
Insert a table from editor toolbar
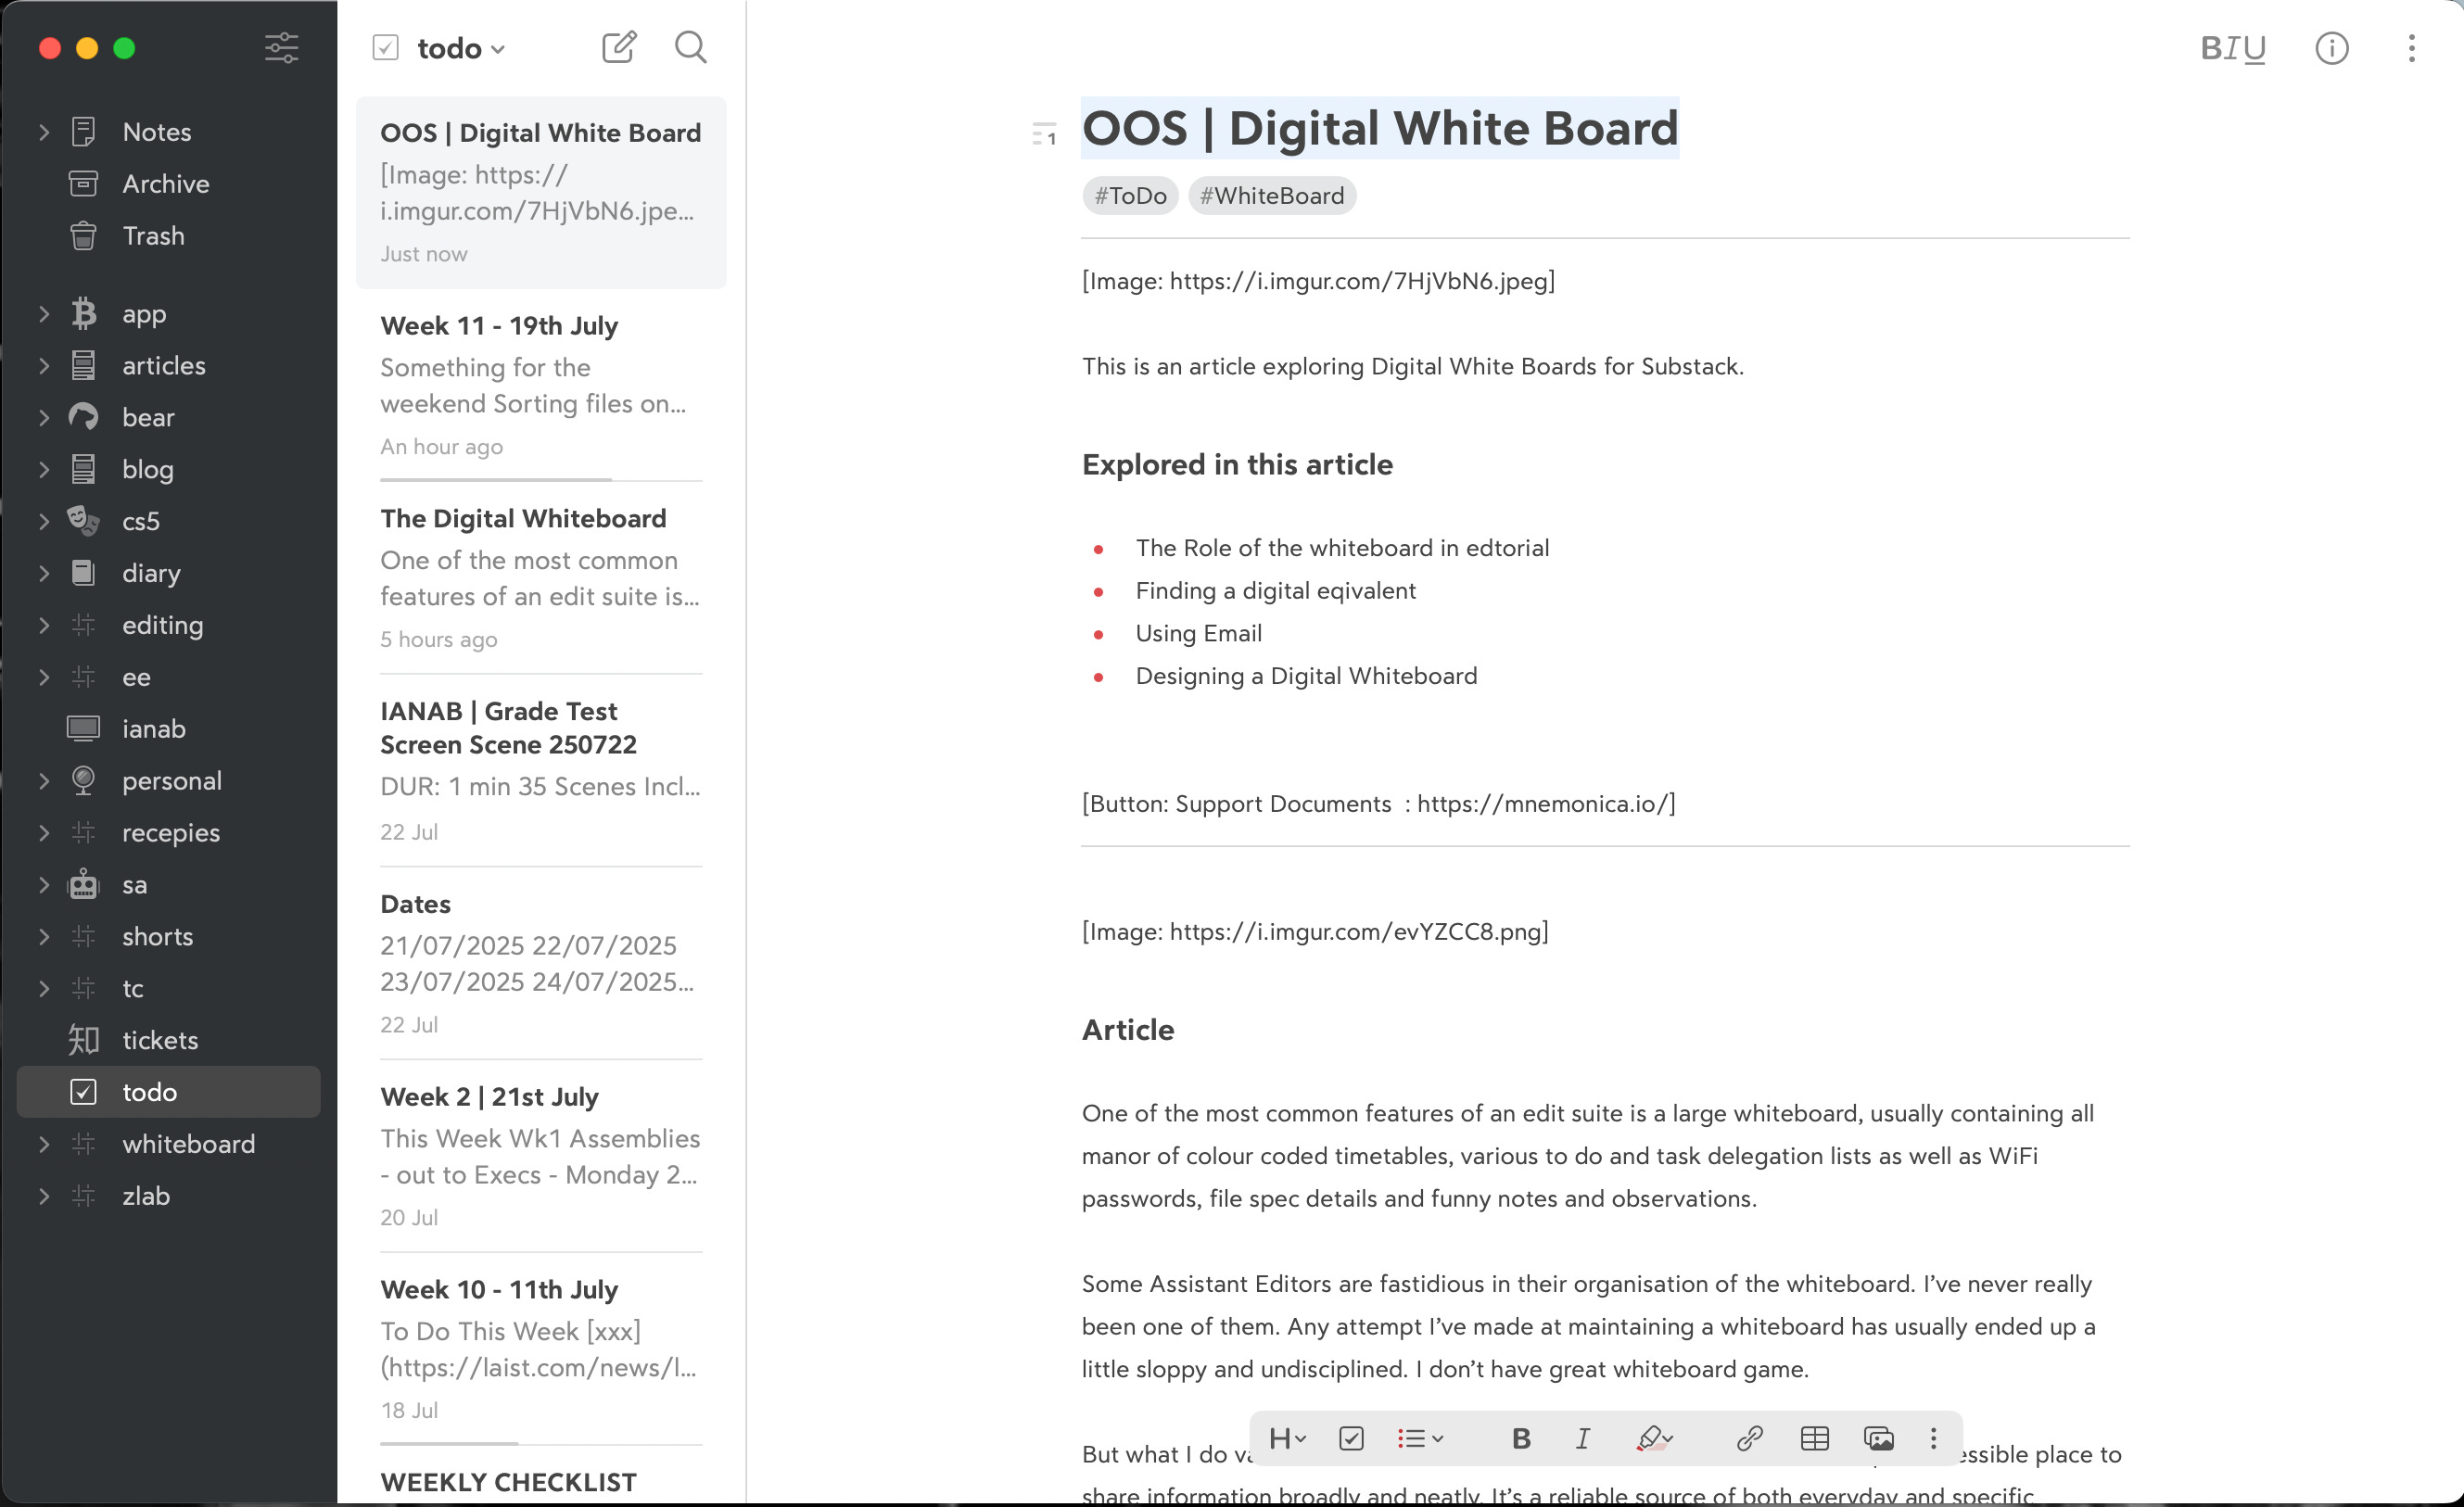[x=1814, y=1438]
